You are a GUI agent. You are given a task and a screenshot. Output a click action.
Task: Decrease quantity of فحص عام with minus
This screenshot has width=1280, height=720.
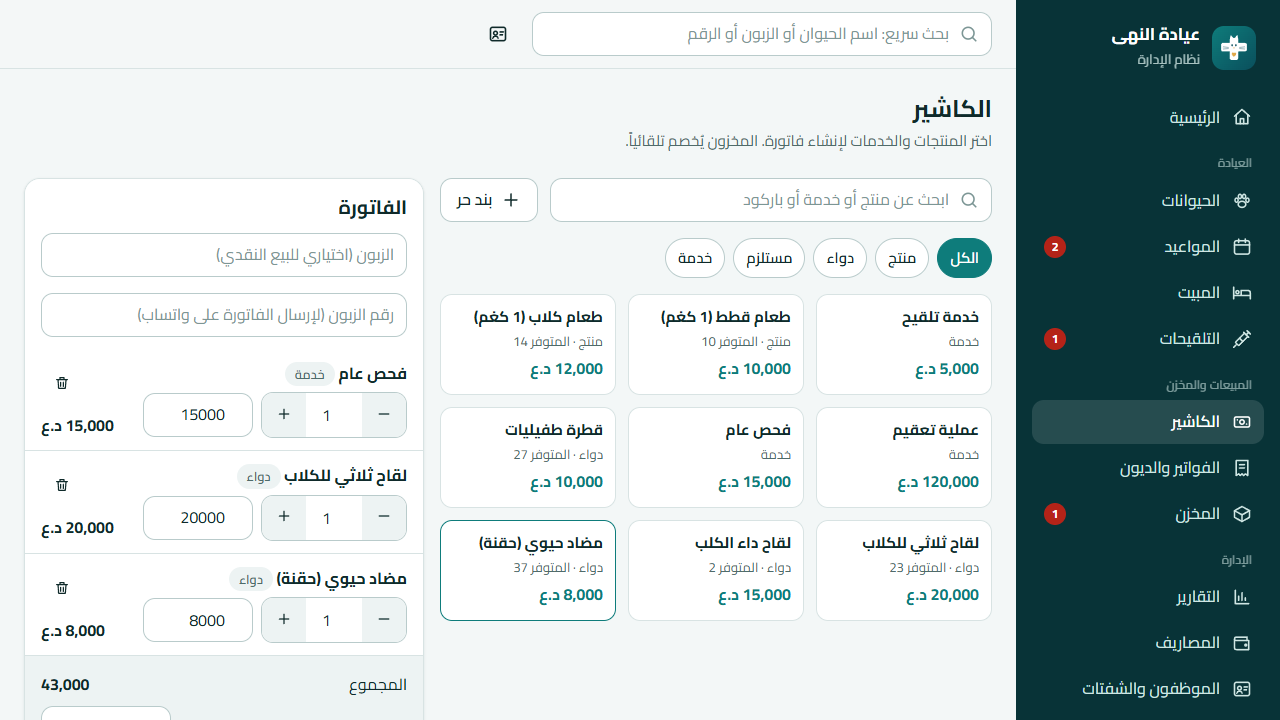point(384,415)
